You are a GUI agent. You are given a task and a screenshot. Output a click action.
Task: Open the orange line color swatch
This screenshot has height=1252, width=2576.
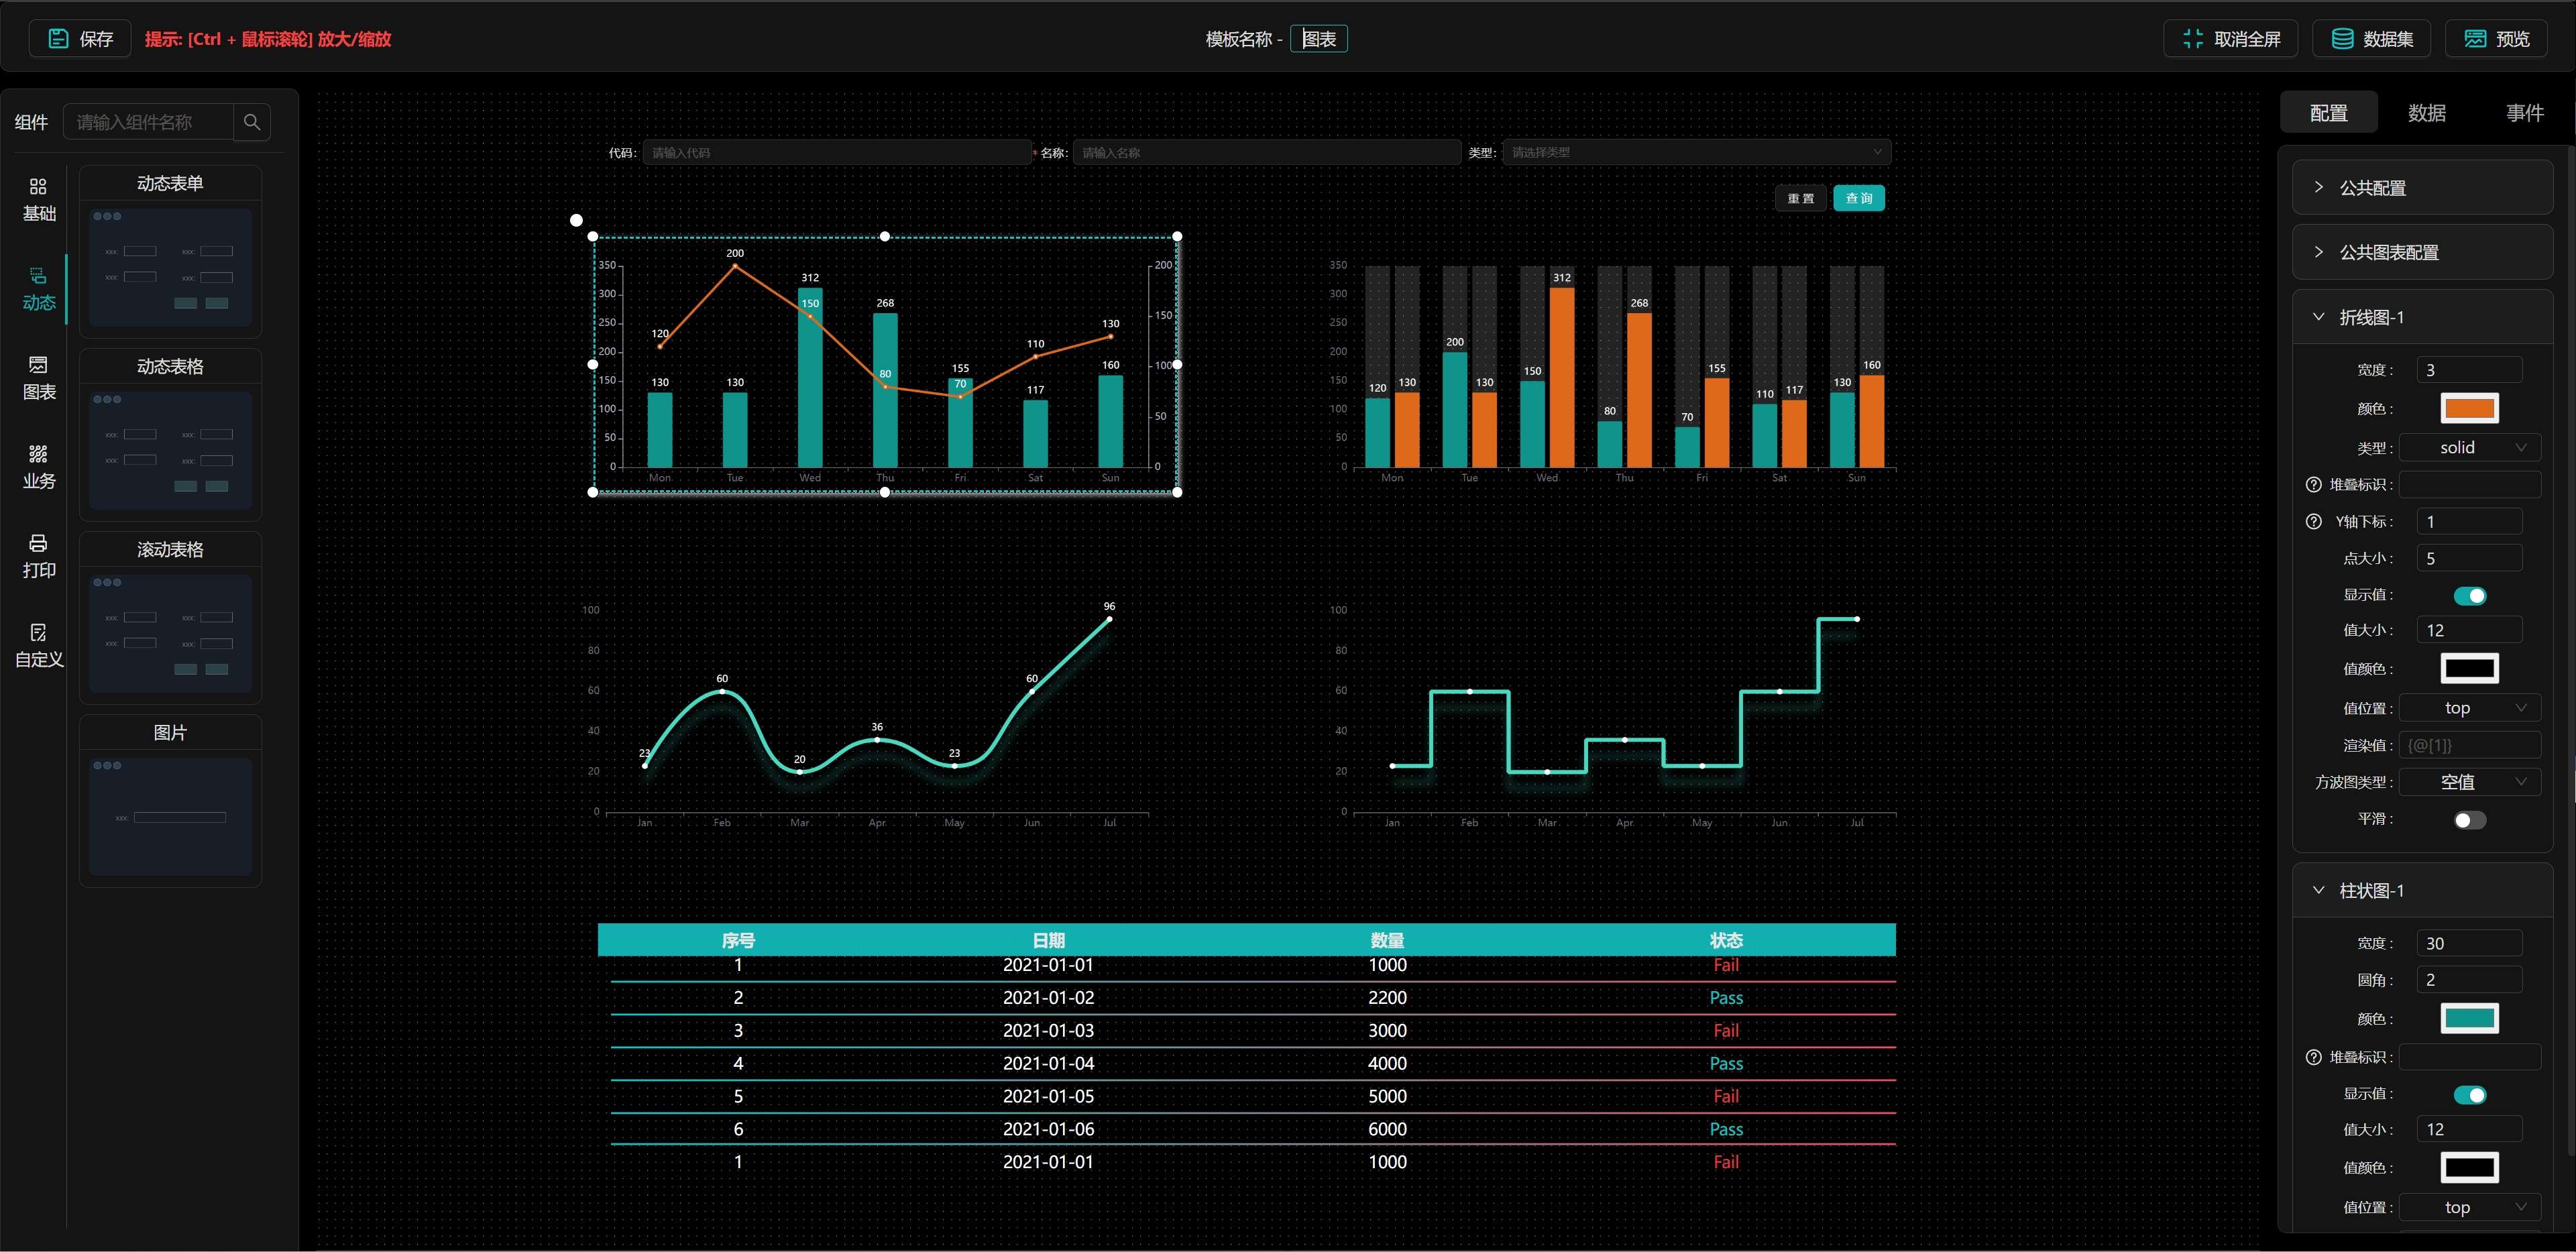[2469, 408]
